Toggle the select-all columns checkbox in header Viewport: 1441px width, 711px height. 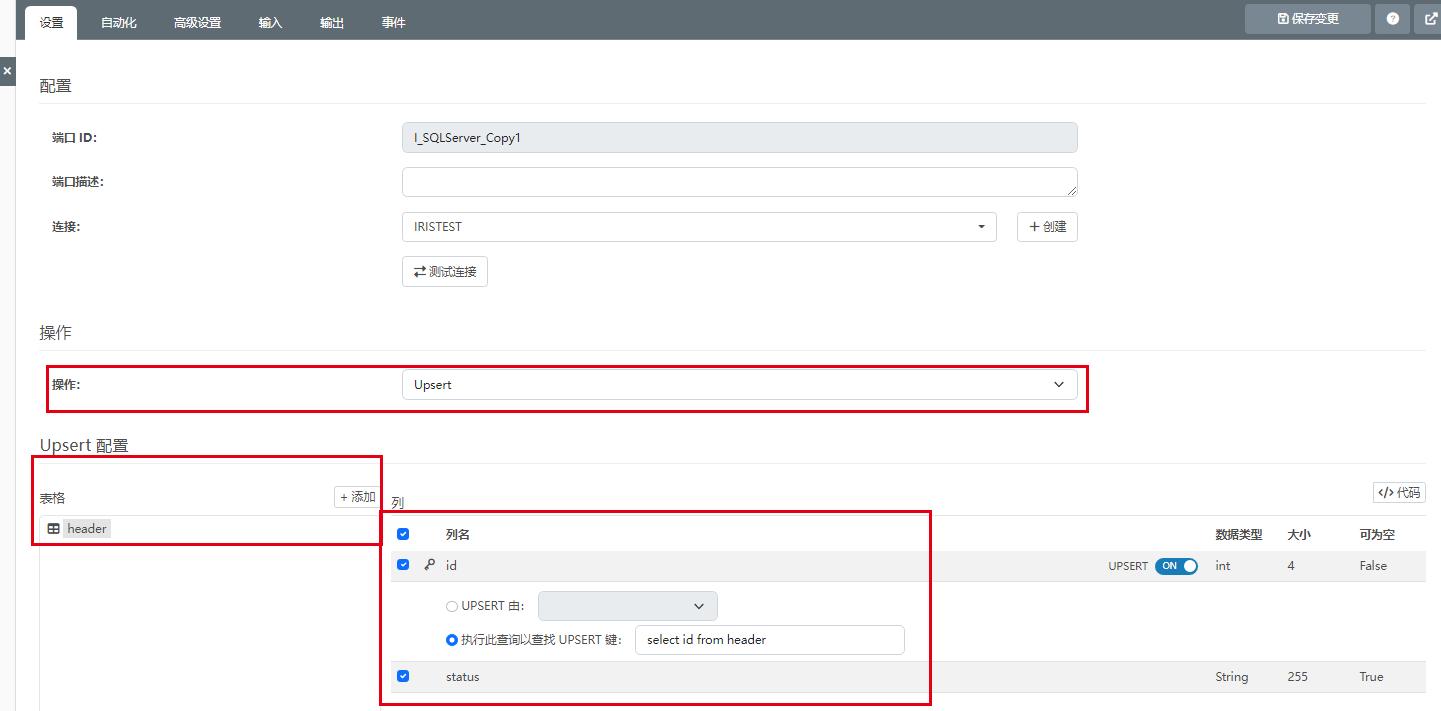coord(403,534)
